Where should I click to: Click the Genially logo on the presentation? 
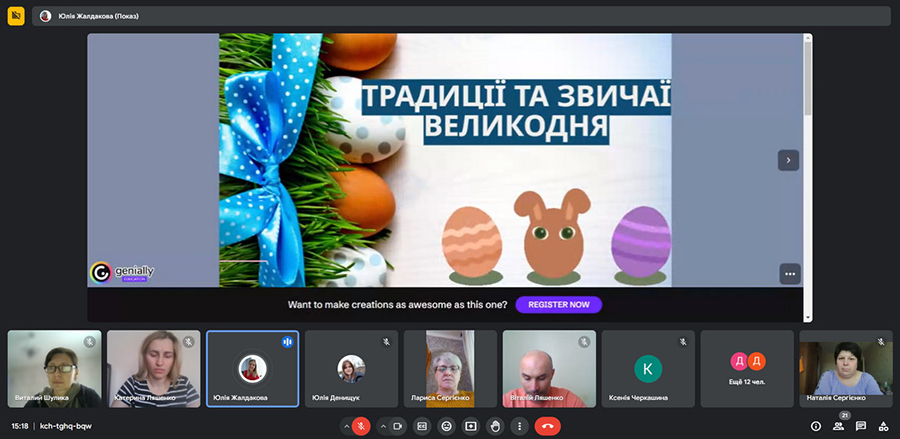point(122,273)
